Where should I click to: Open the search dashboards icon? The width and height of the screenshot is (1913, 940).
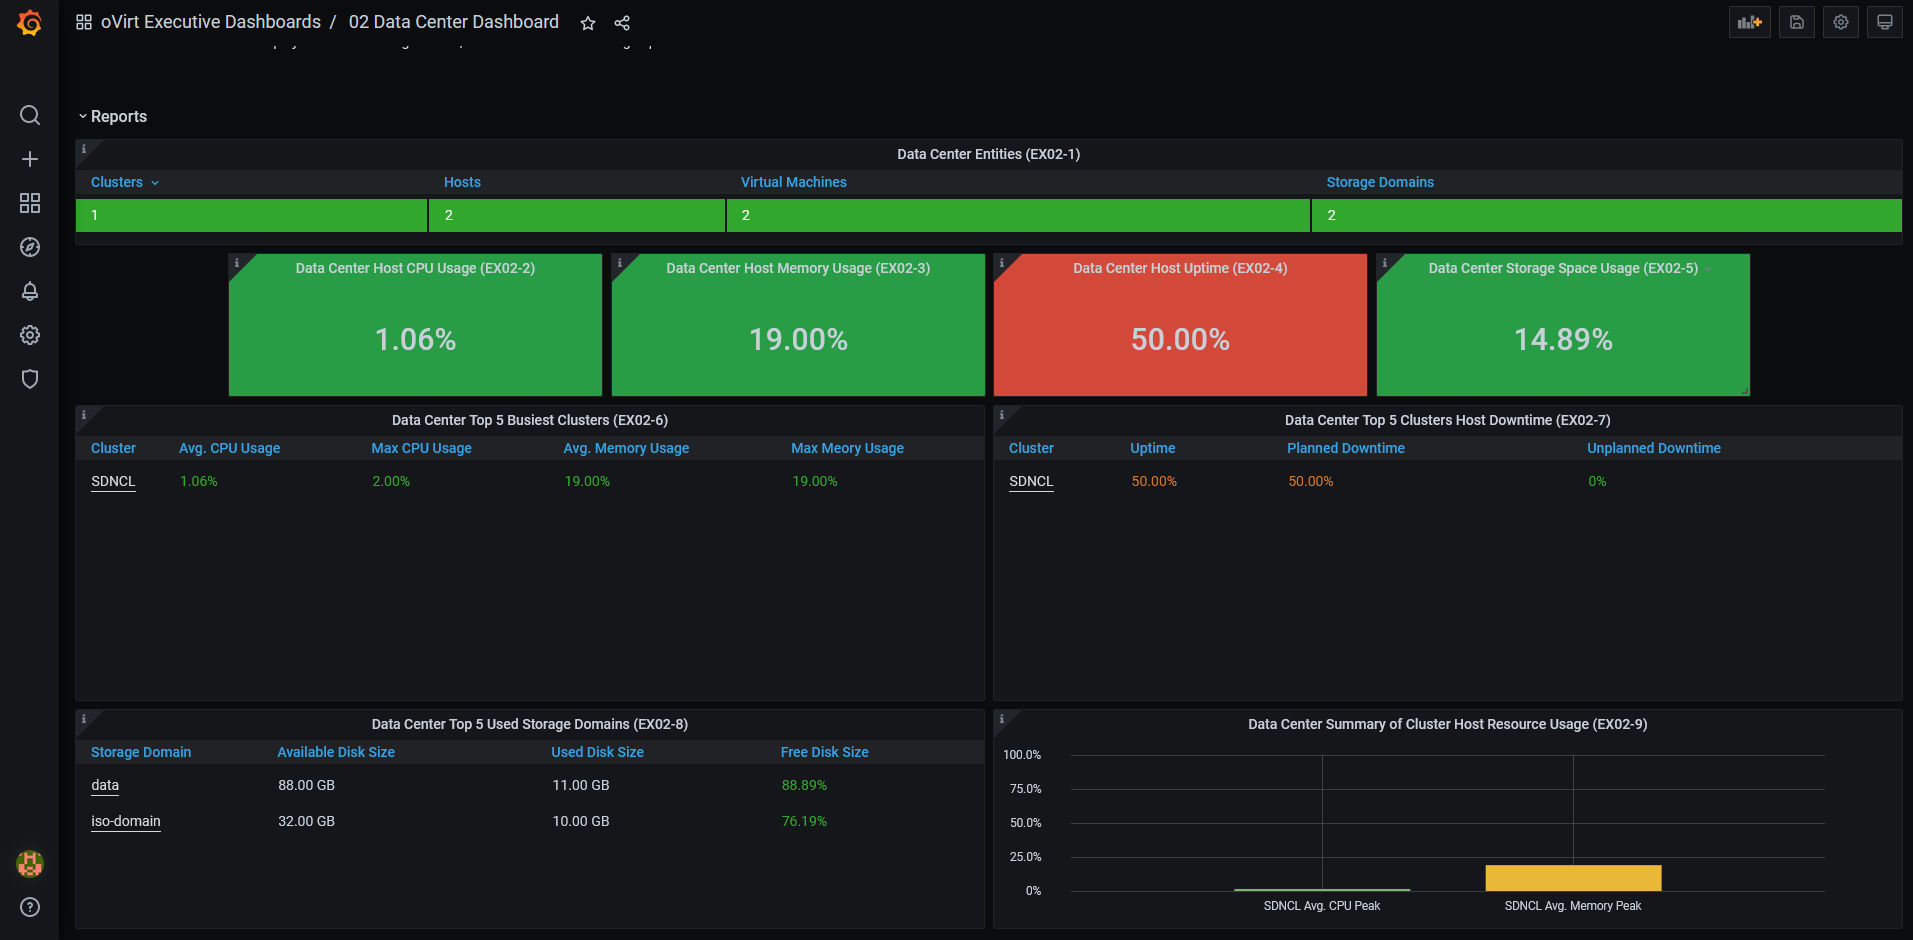tap(30, 115)
